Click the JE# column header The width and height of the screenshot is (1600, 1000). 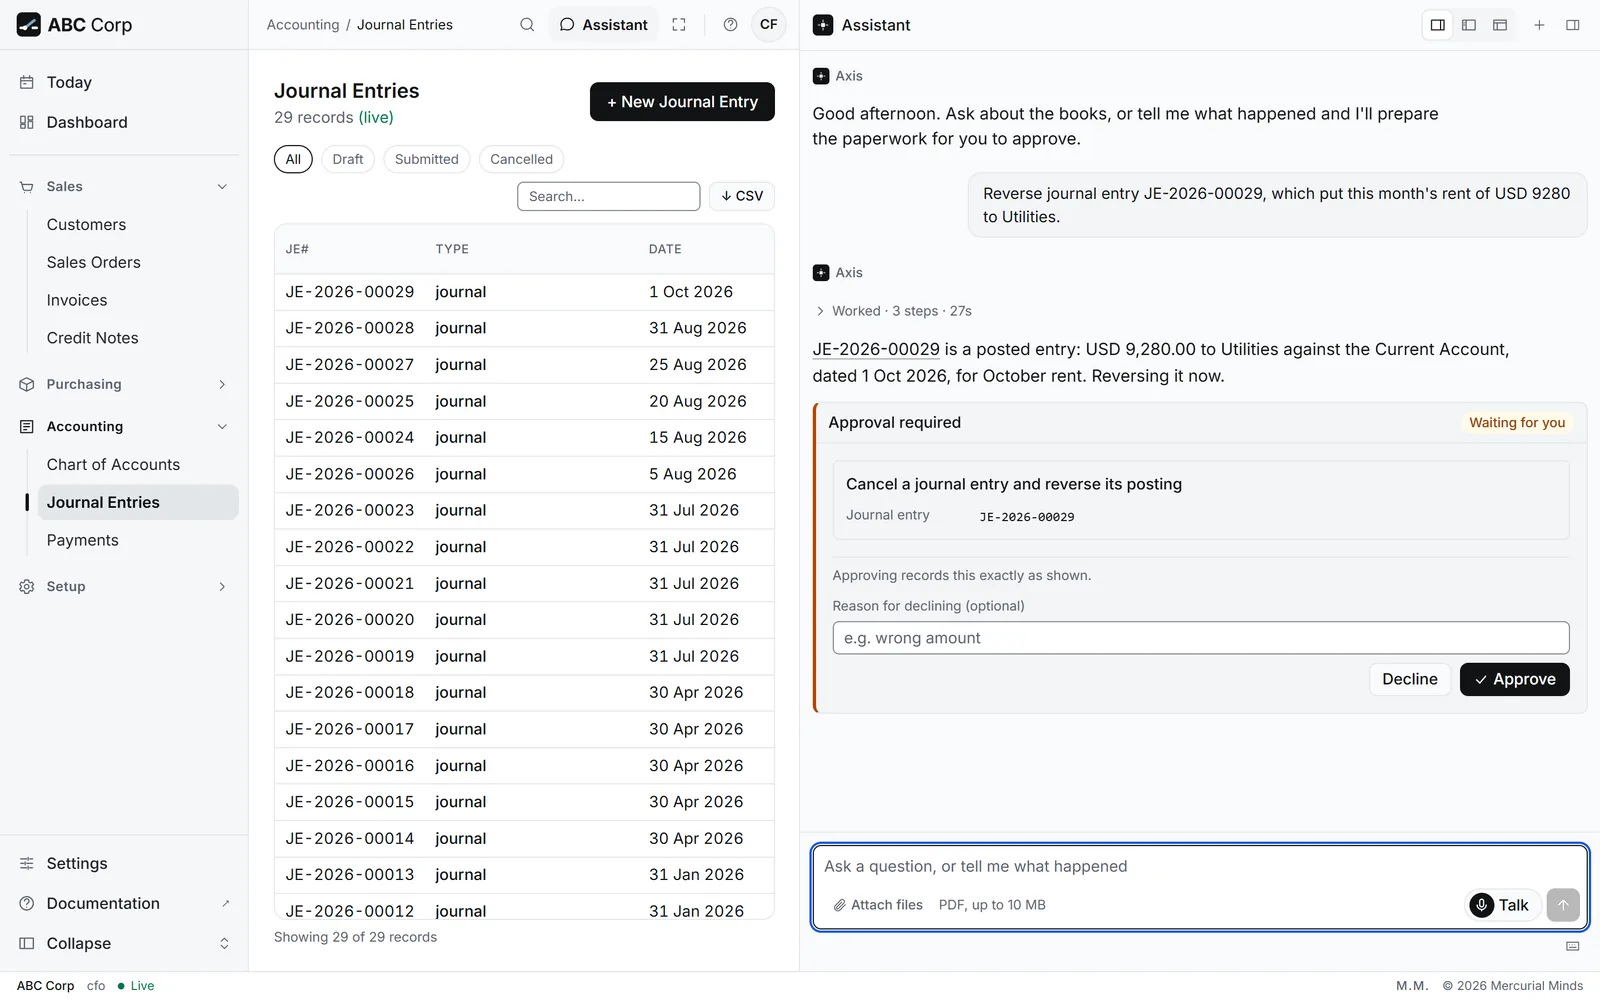click(x=297, y=249)
